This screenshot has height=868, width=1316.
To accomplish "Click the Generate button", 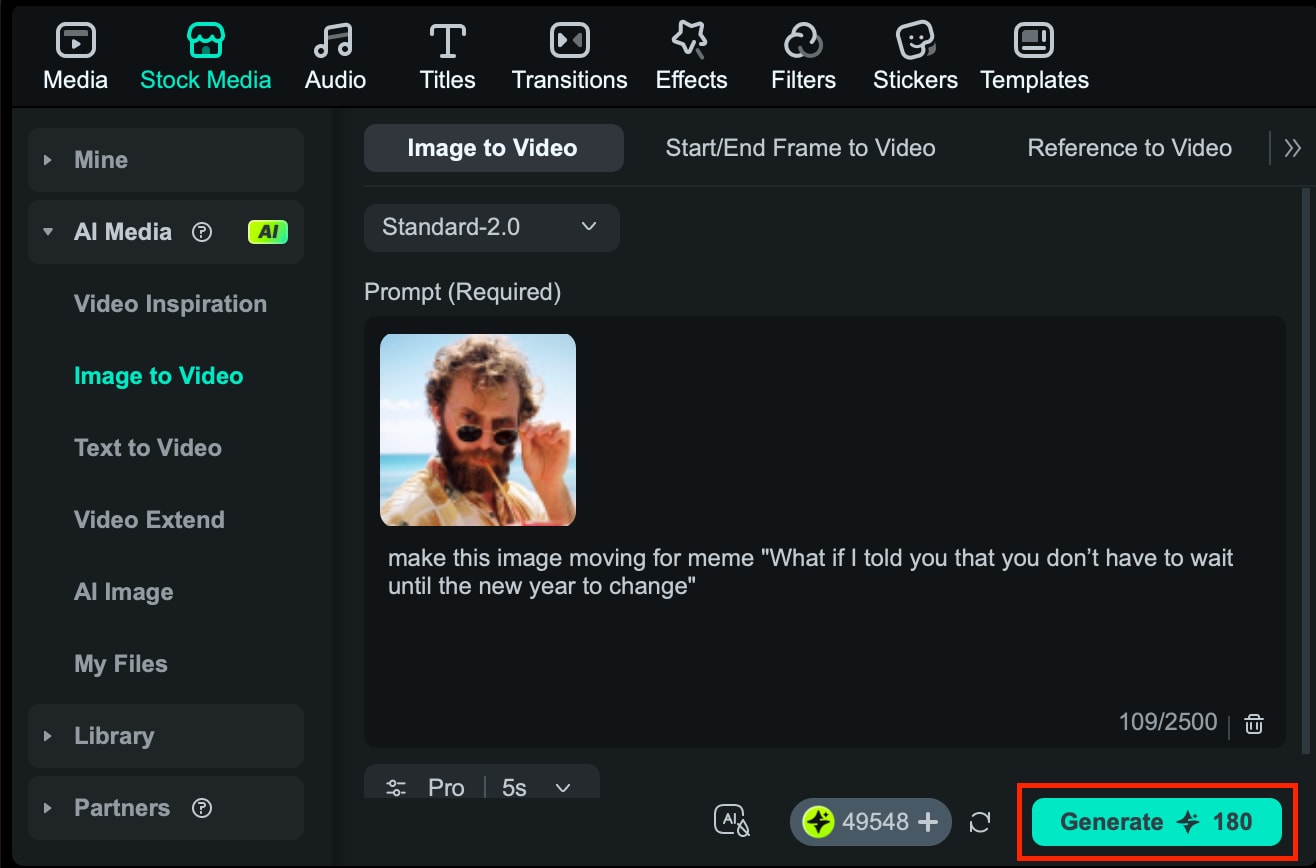I will (x=1157, y=821).
